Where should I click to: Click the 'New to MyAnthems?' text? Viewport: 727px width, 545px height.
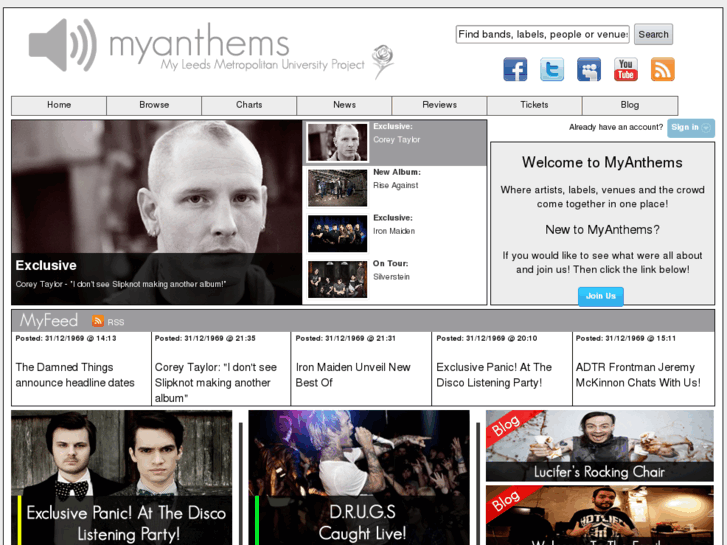pyautogui.click(x=602, y=230)
